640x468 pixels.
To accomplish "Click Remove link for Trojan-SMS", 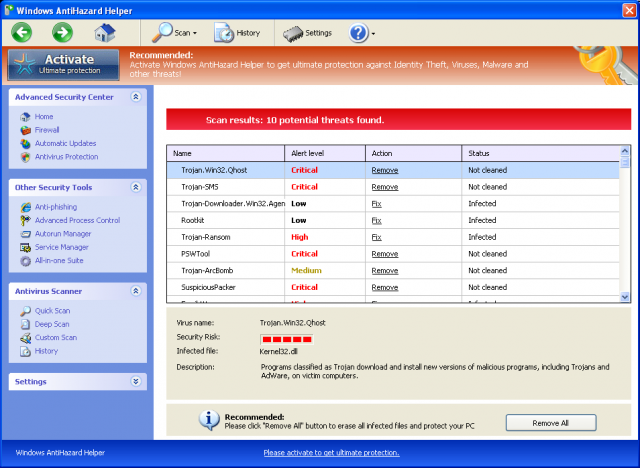I will pos(384,187).
